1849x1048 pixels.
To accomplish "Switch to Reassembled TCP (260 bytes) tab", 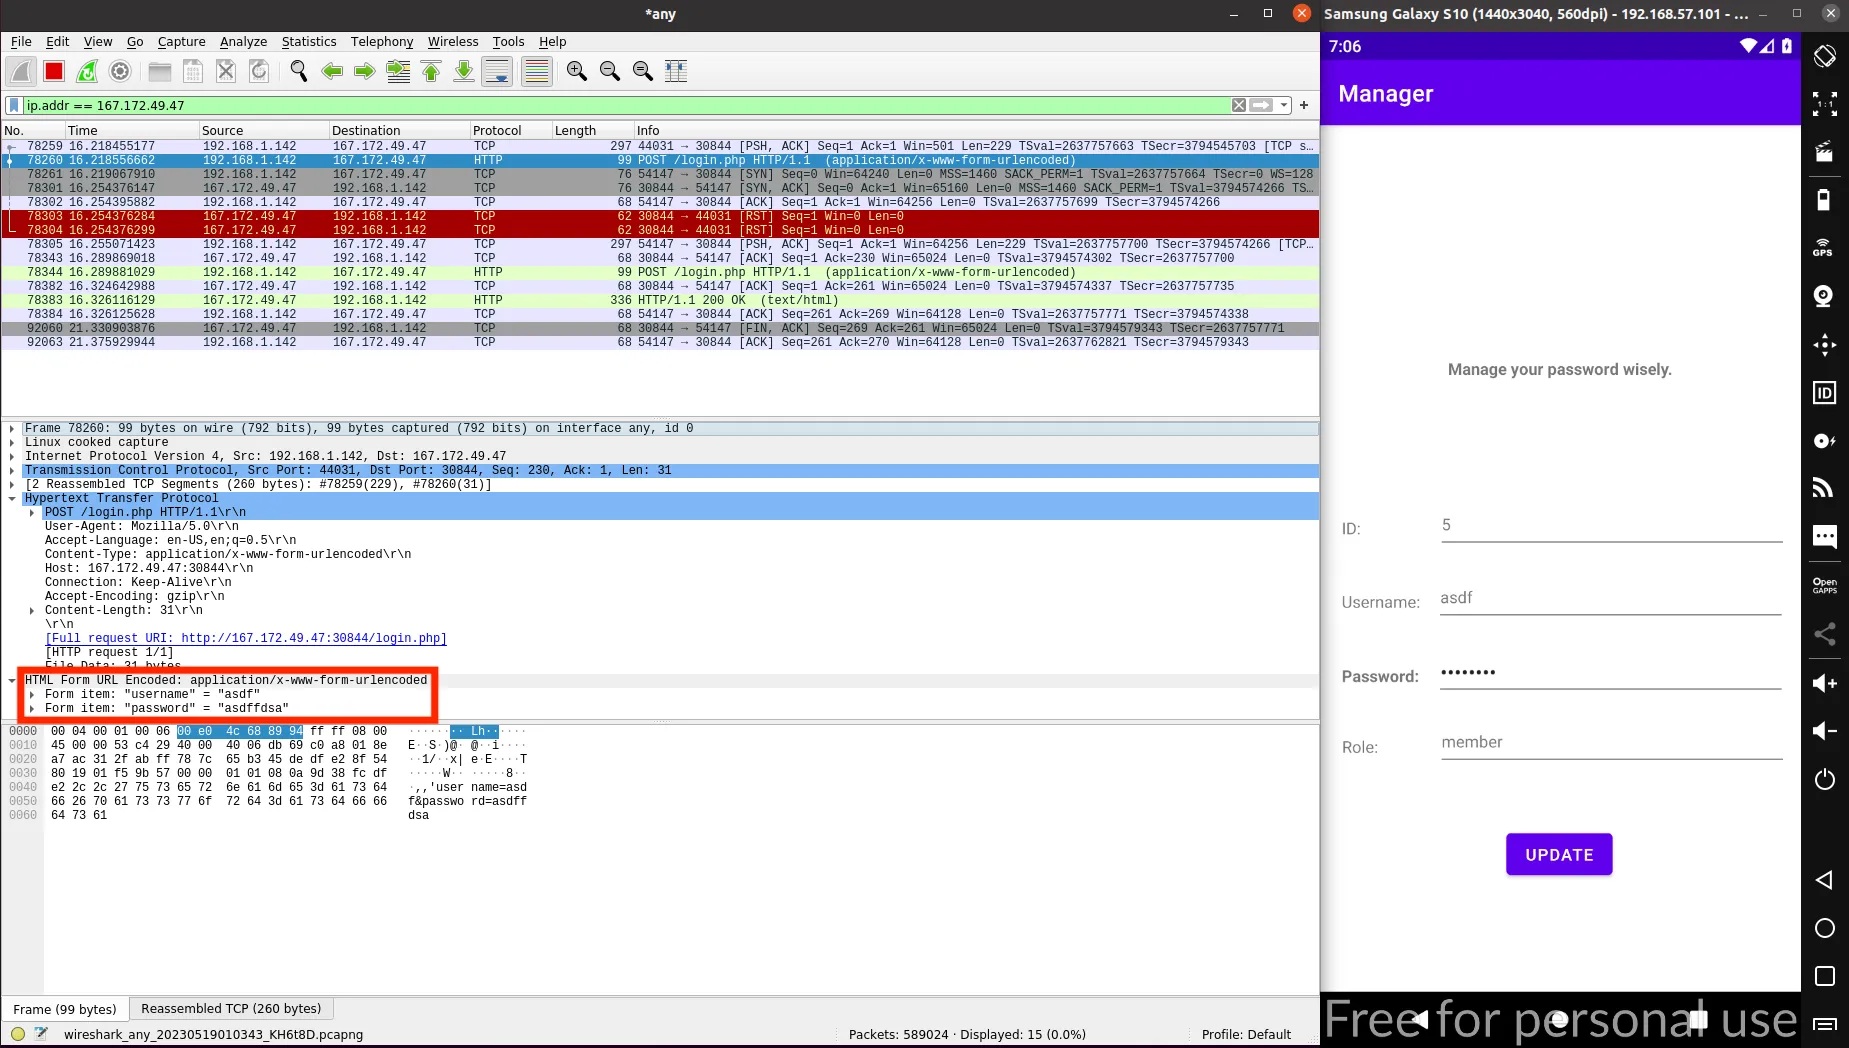I will pyautogui.click(x=231, y=1008).
